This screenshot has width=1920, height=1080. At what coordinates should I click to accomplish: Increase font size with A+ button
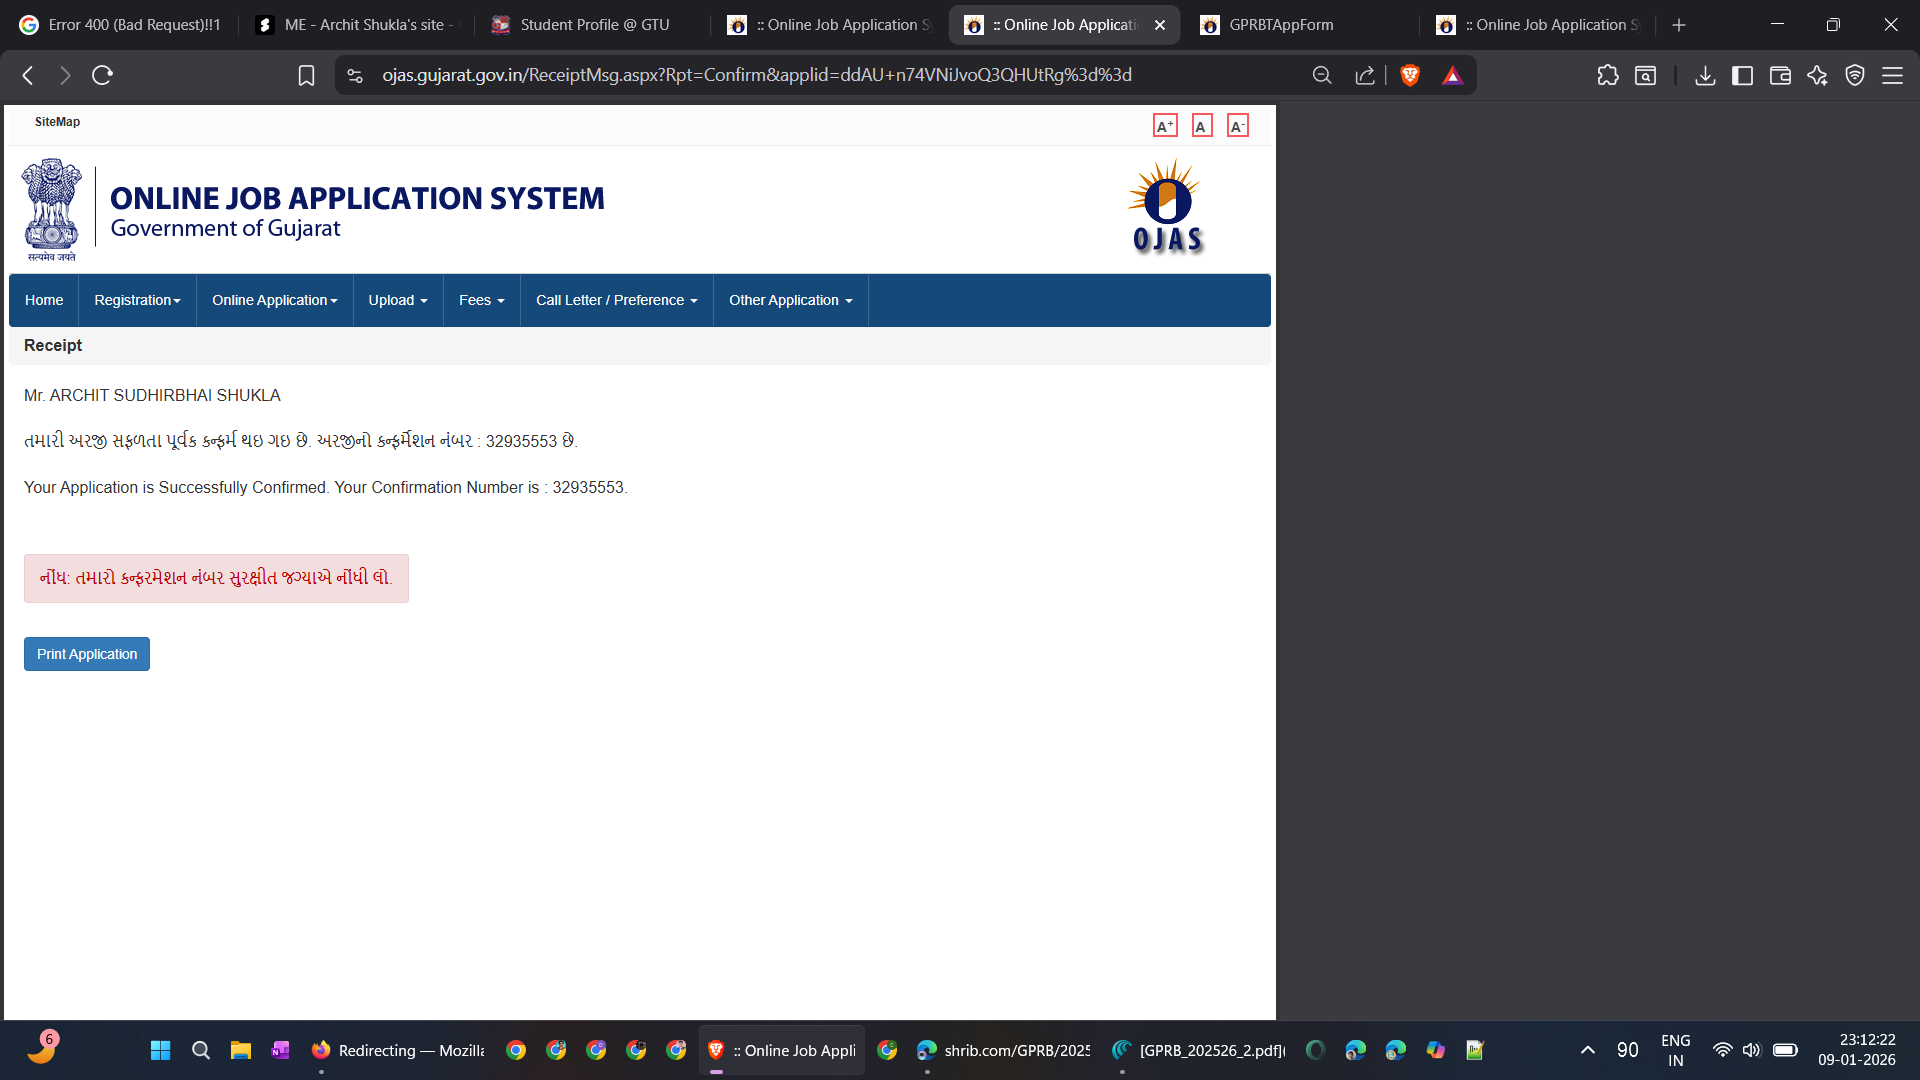click(1165, 126)
